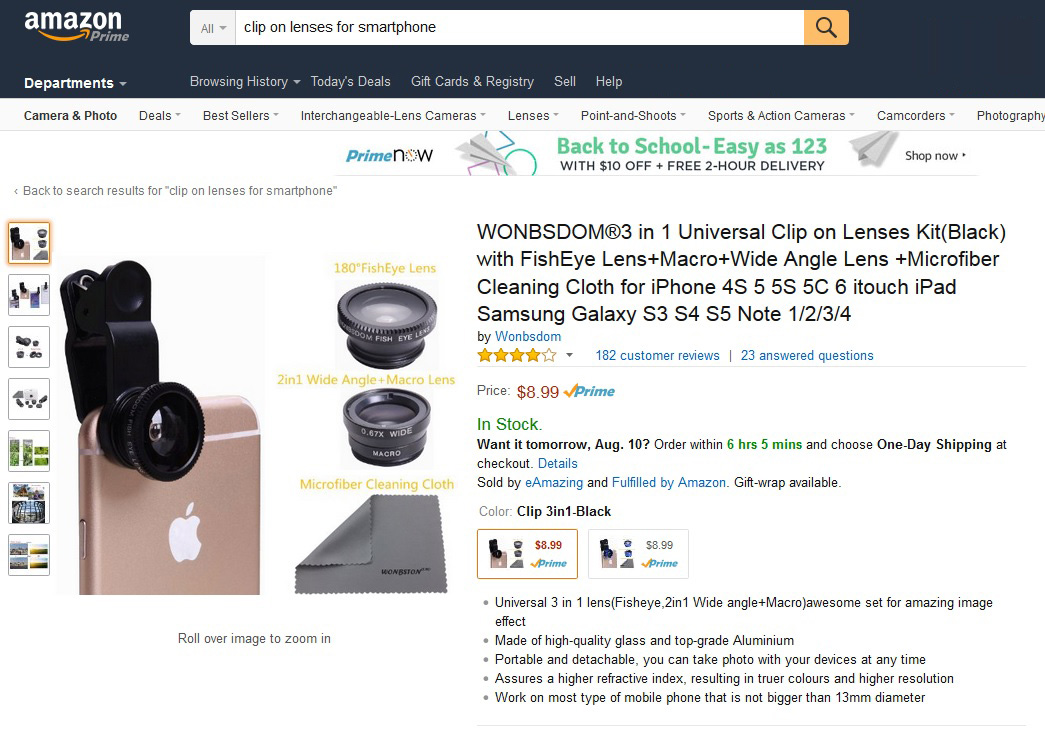Image resolution: width=1045 pixels, height=730 pixels.
Task: Choose the Clip 3in1-Black color option
Action: coord(527,554)
